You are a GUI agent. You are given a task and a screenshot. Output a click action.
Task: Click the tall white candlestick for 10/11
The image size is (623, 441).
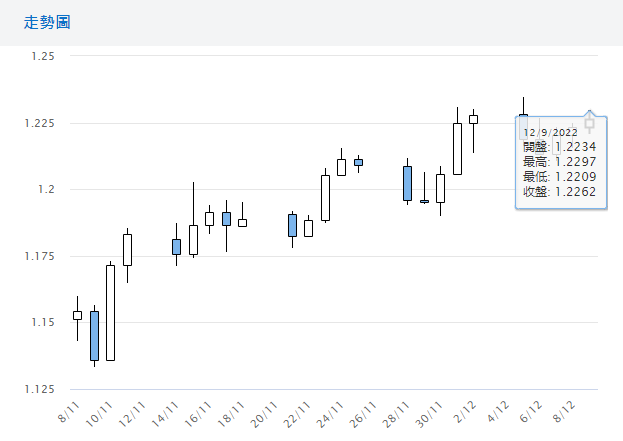tap(110, 312)
